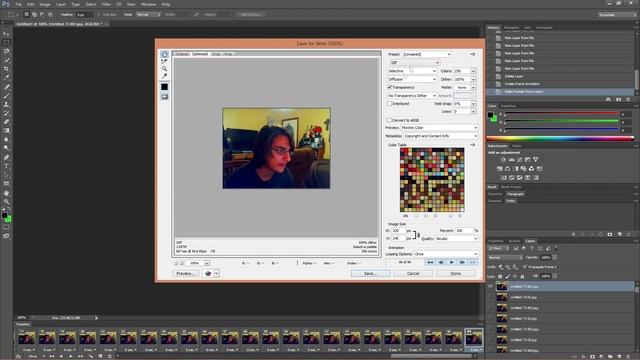Open the Preset dropdown
Viewport: 640px width, 360px height.
[x=427, y=54]
